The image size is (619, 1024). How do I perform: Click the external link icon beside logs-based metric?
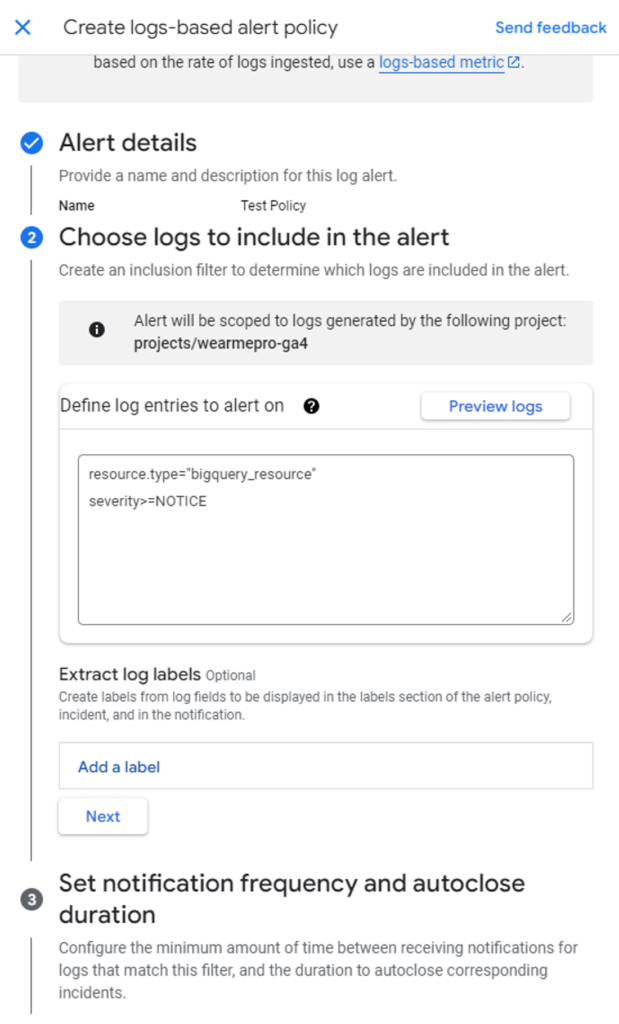(x=514, y=62)
